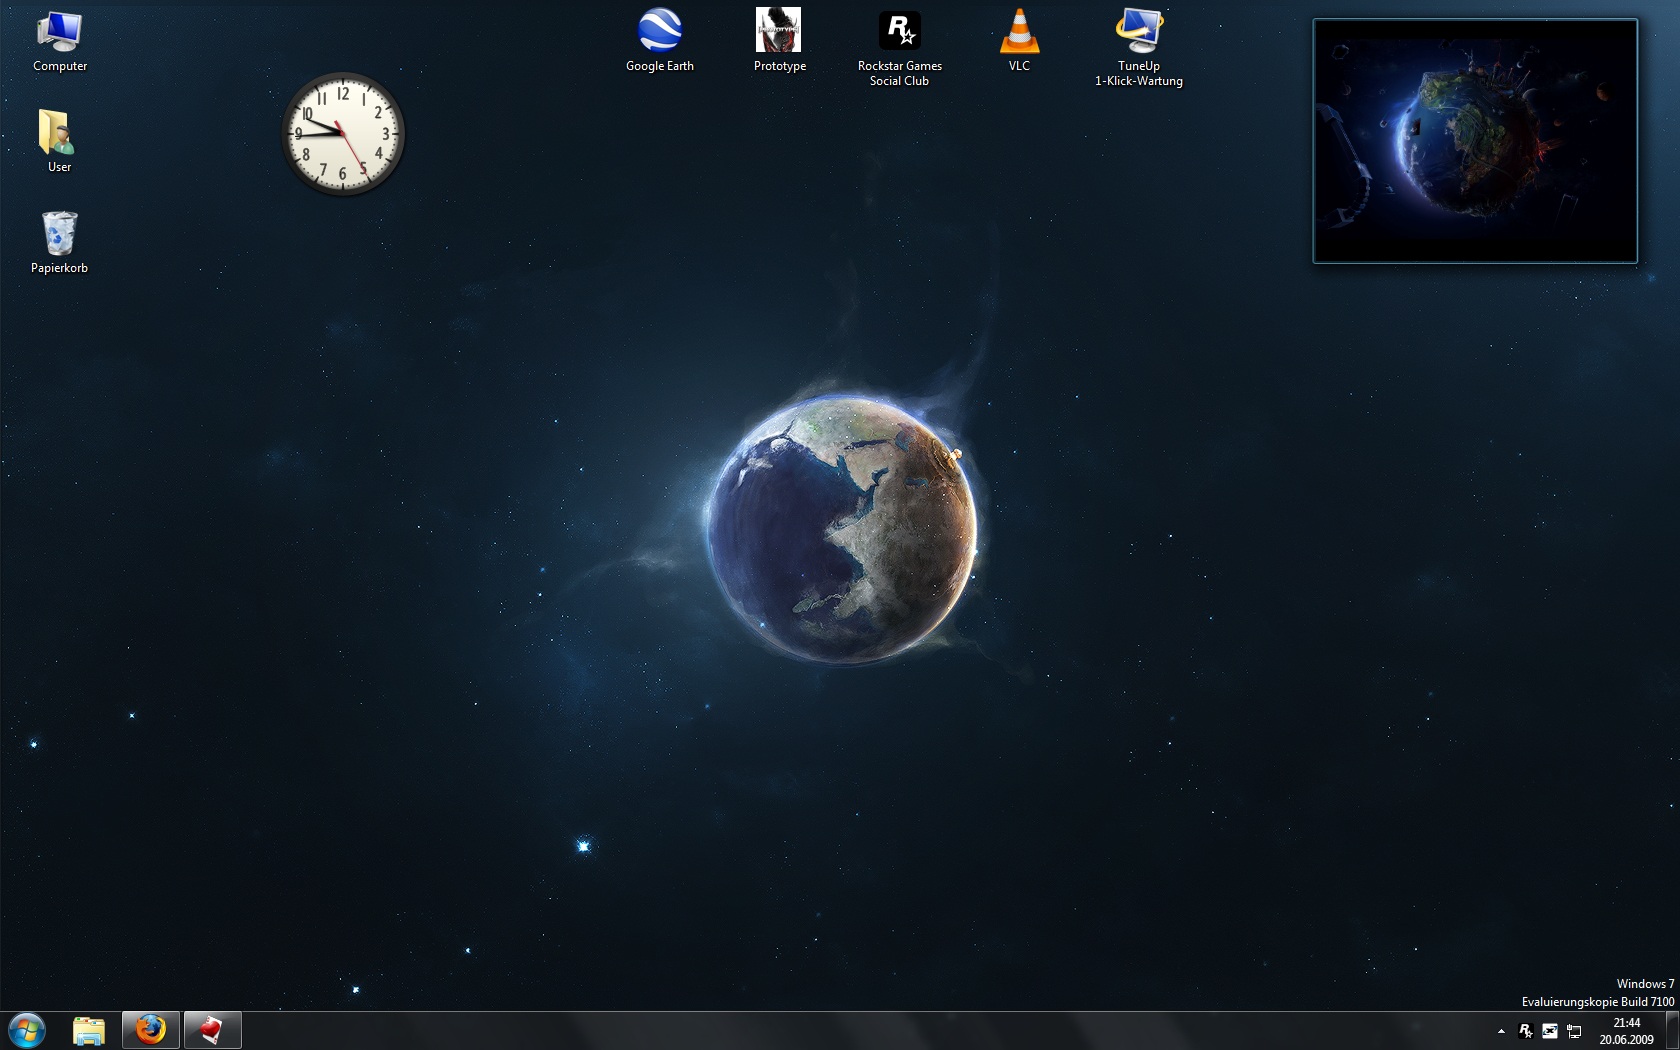
Task: Open the taskbar date and time
Action: [x=1626, y=1031]
